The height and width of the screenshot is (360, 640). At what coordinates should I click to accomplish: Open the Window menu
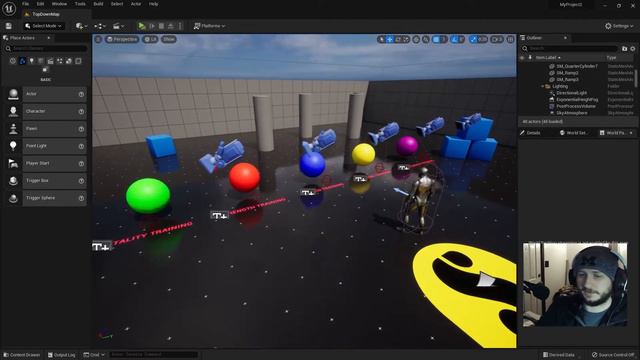click(x=59, y=4)
